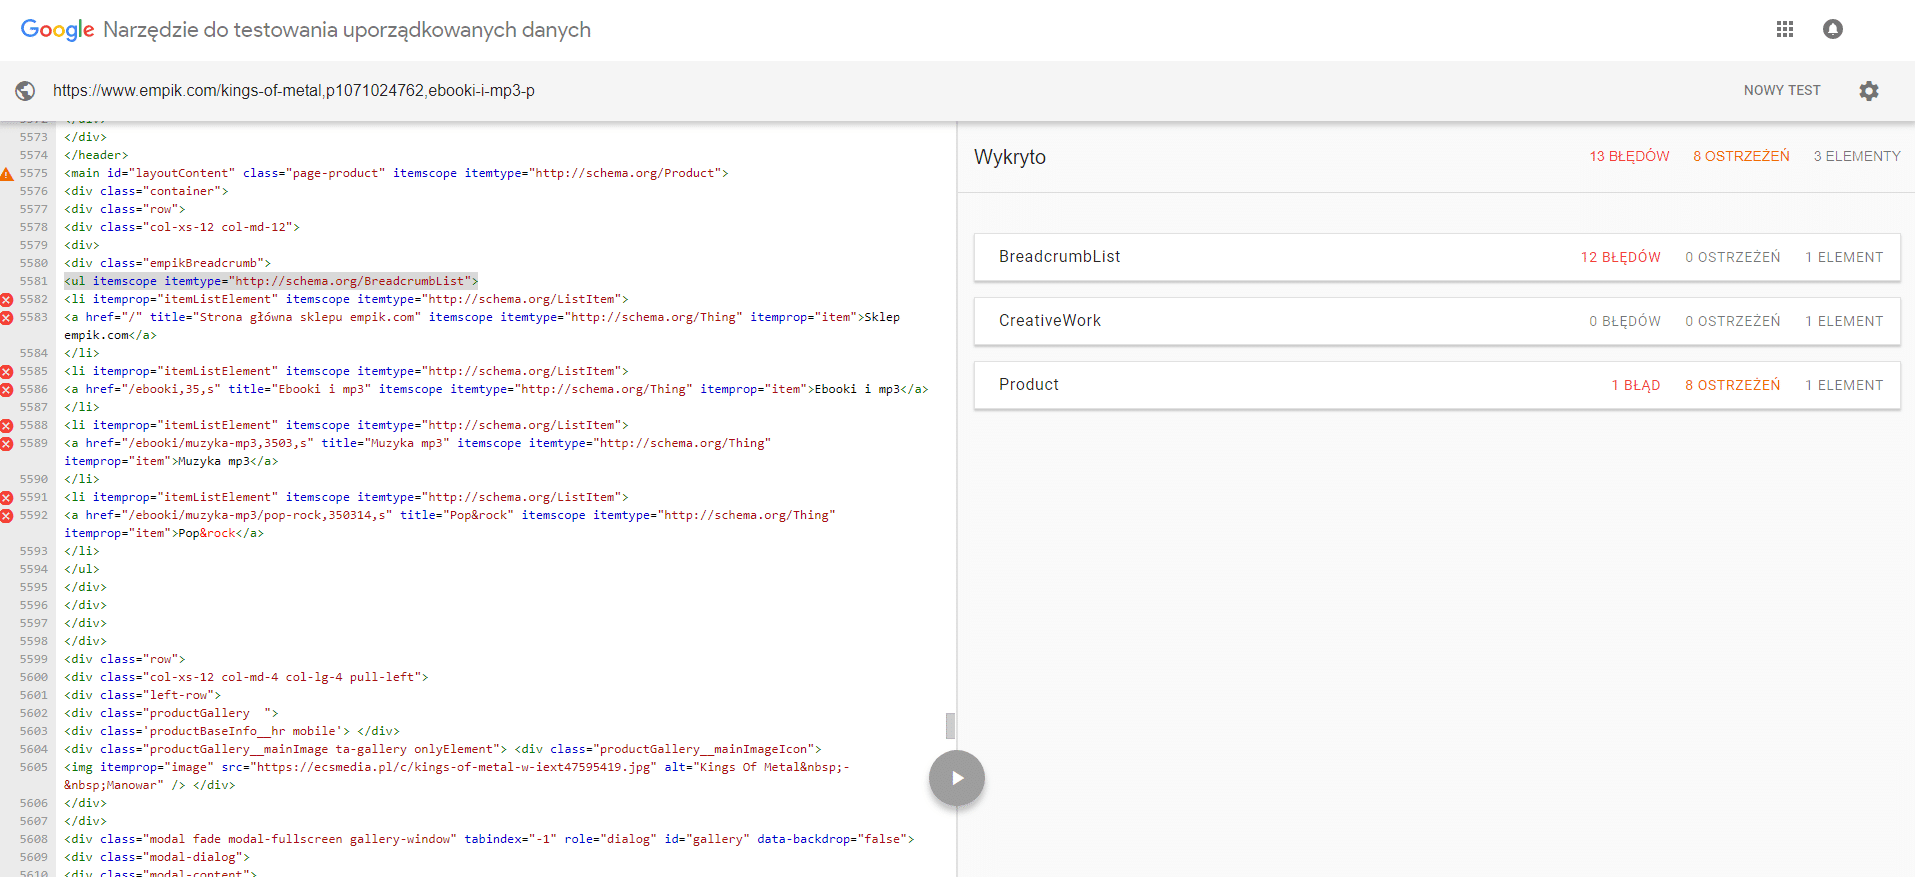Click the empikBreadcrumb div code line

point(168,263)
